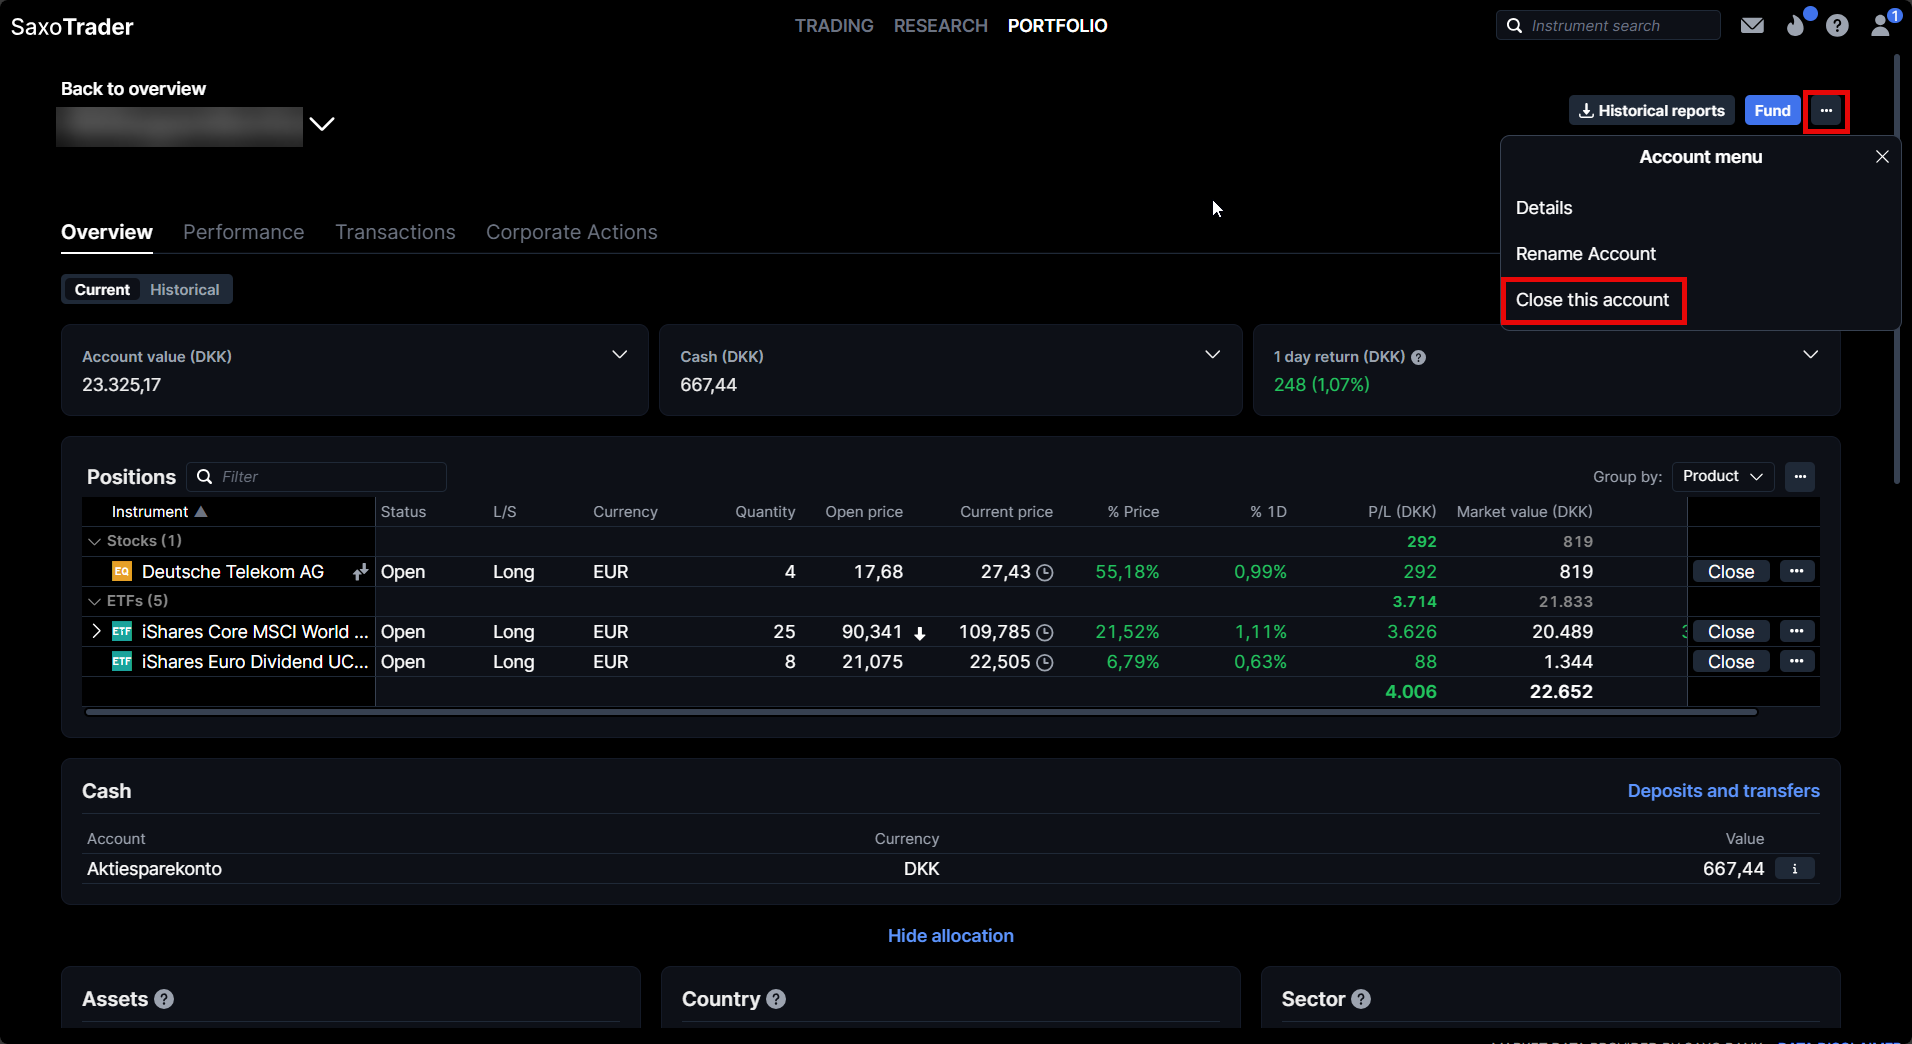The height and width of the screenshot is (1044, 1912).
Task: Expand the iShares Core MSCI World row
Action: point(96,631)
